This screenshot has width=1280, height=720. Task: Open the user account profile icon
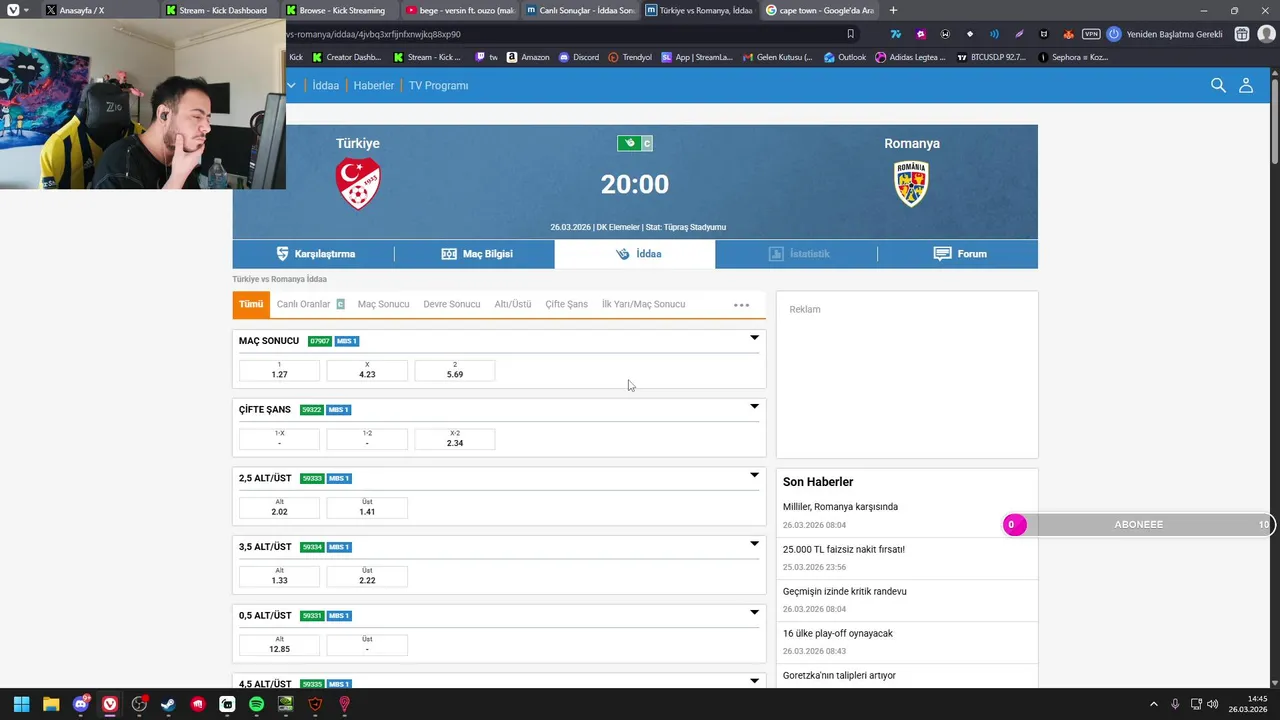(x=1246, y=86)
